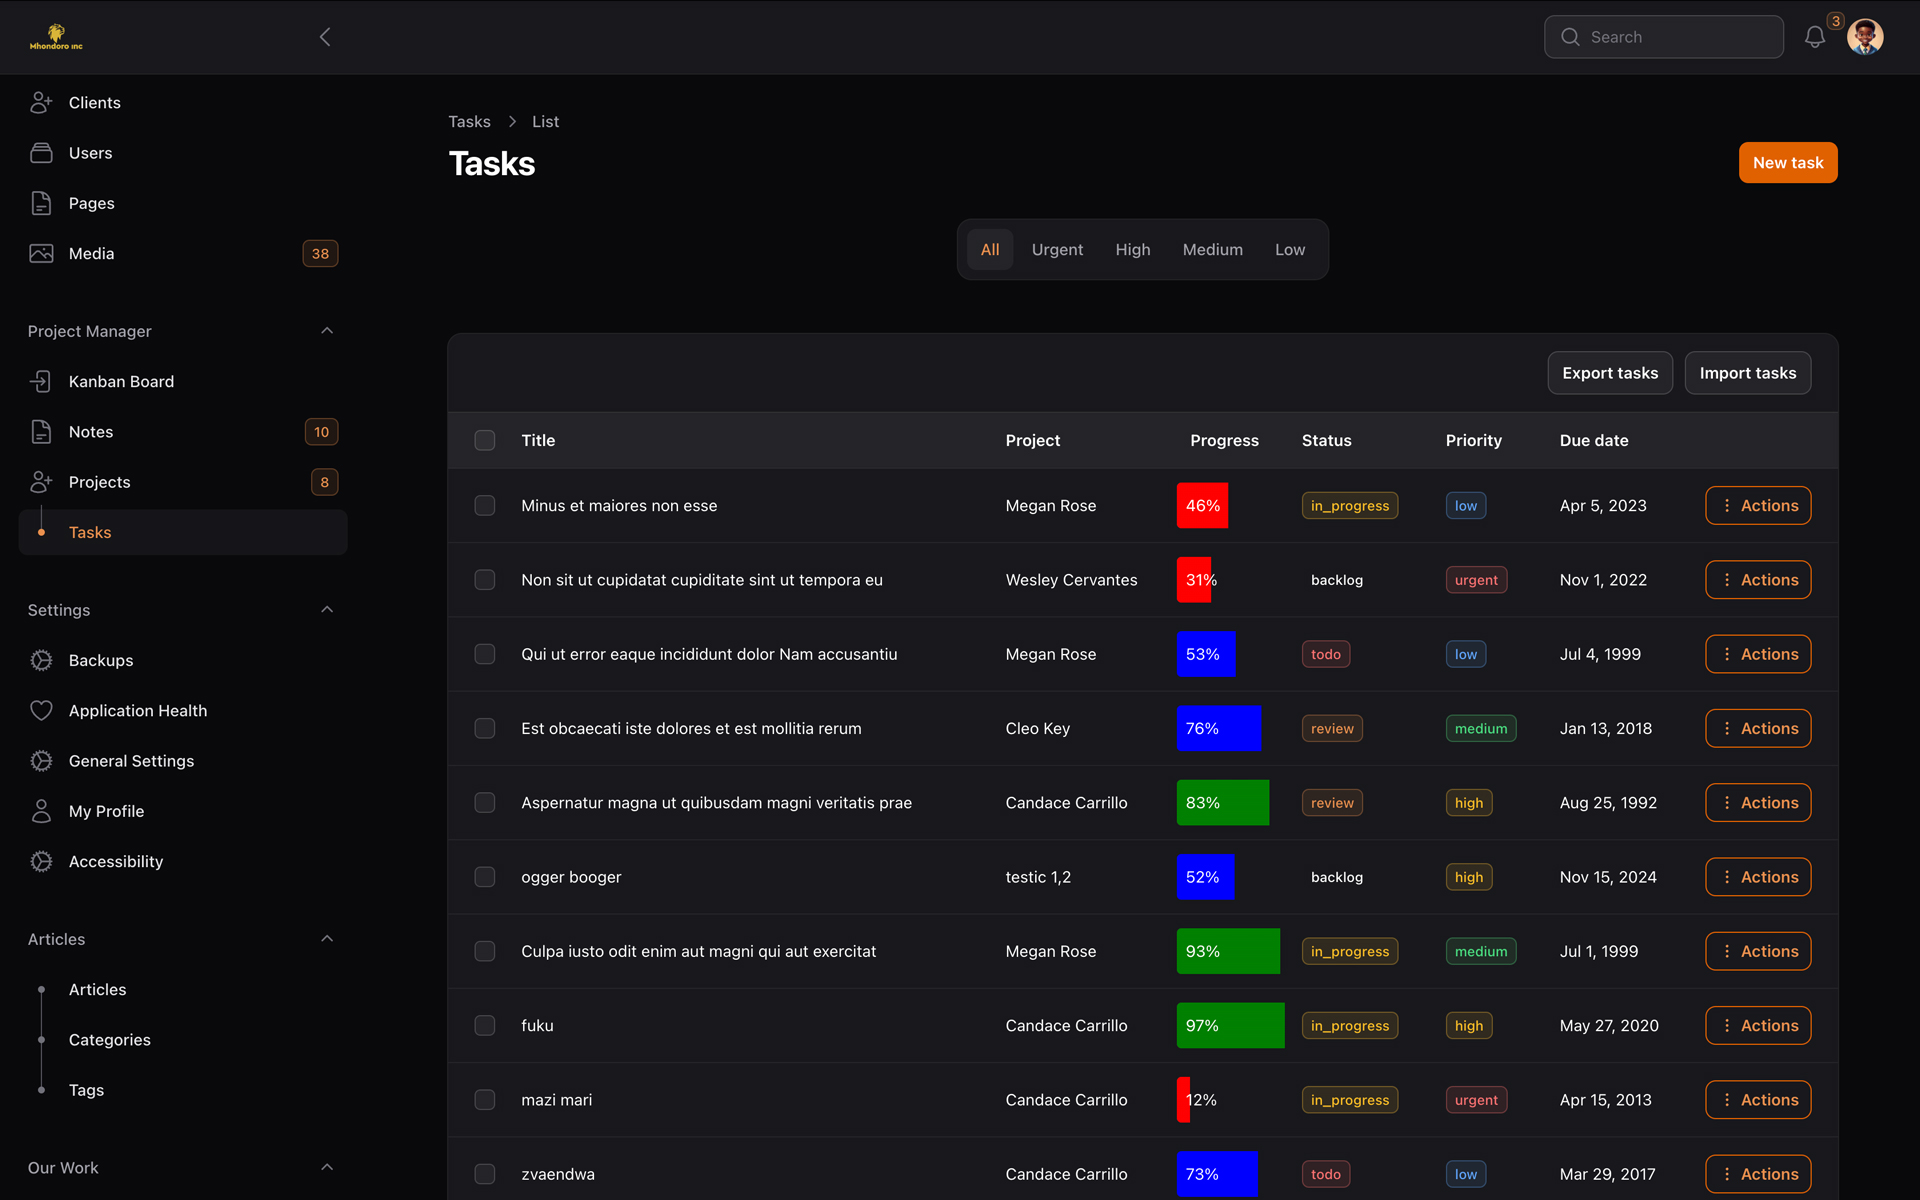Click the Mhondoro inc logo
This screenshot has width=1920, height=1200.
(55, 36)
